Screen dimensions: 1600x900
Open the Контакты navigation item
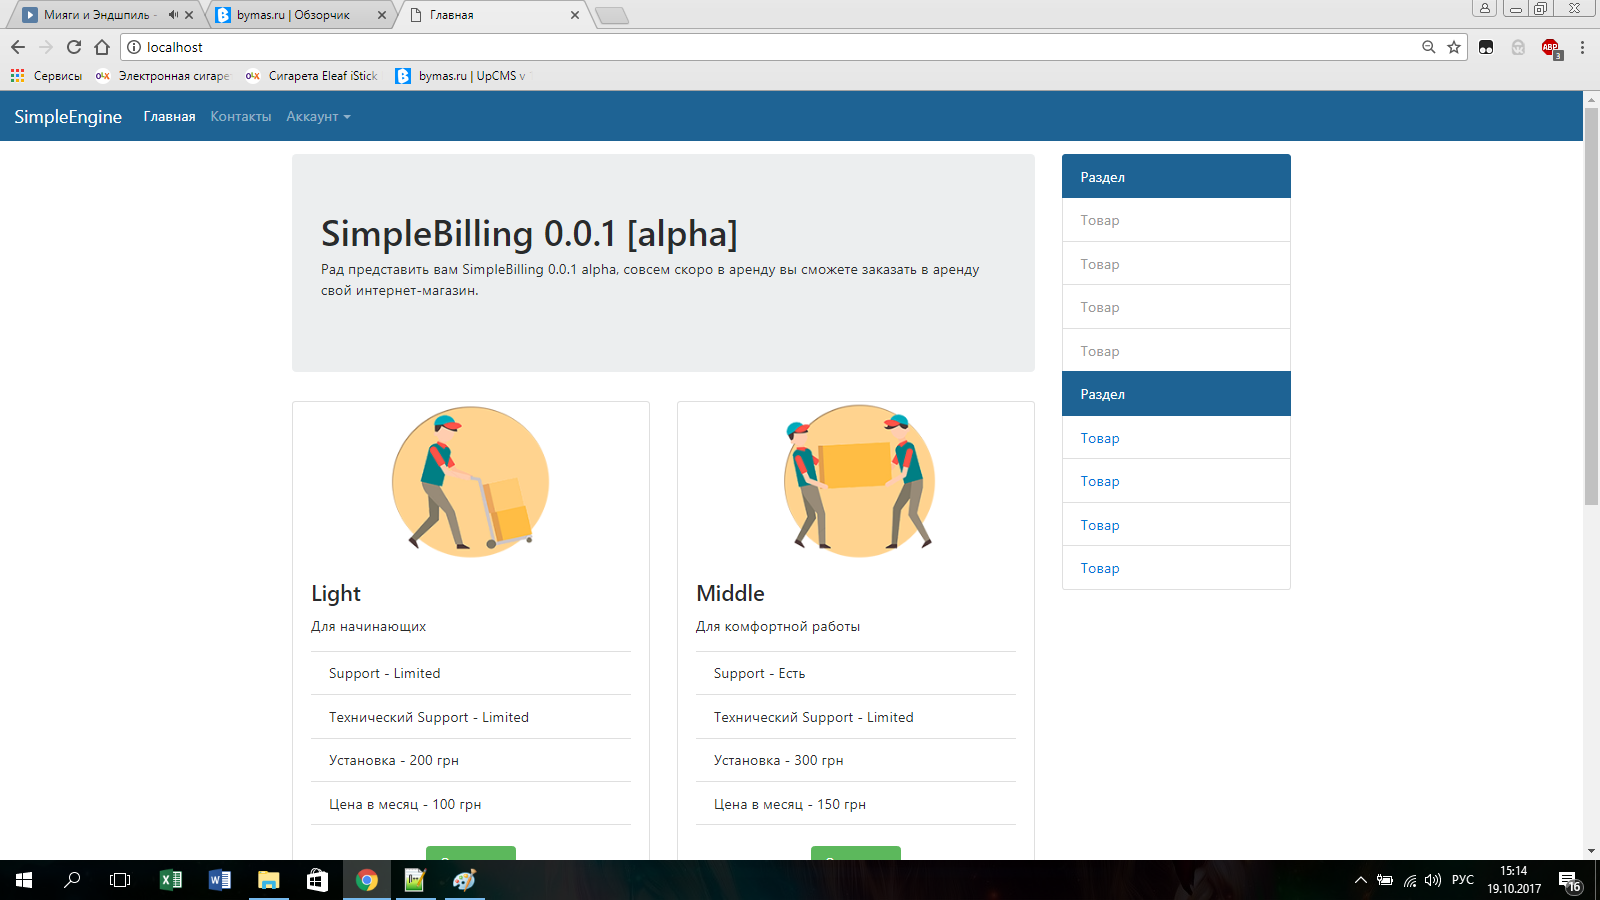click(x=240, y=117)
